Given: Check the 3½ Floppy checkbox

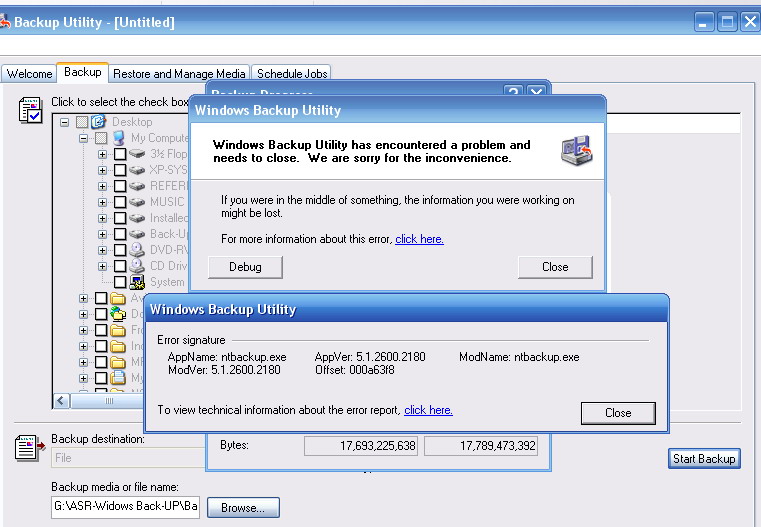Looking at the screenshot, I should (120, 154).
